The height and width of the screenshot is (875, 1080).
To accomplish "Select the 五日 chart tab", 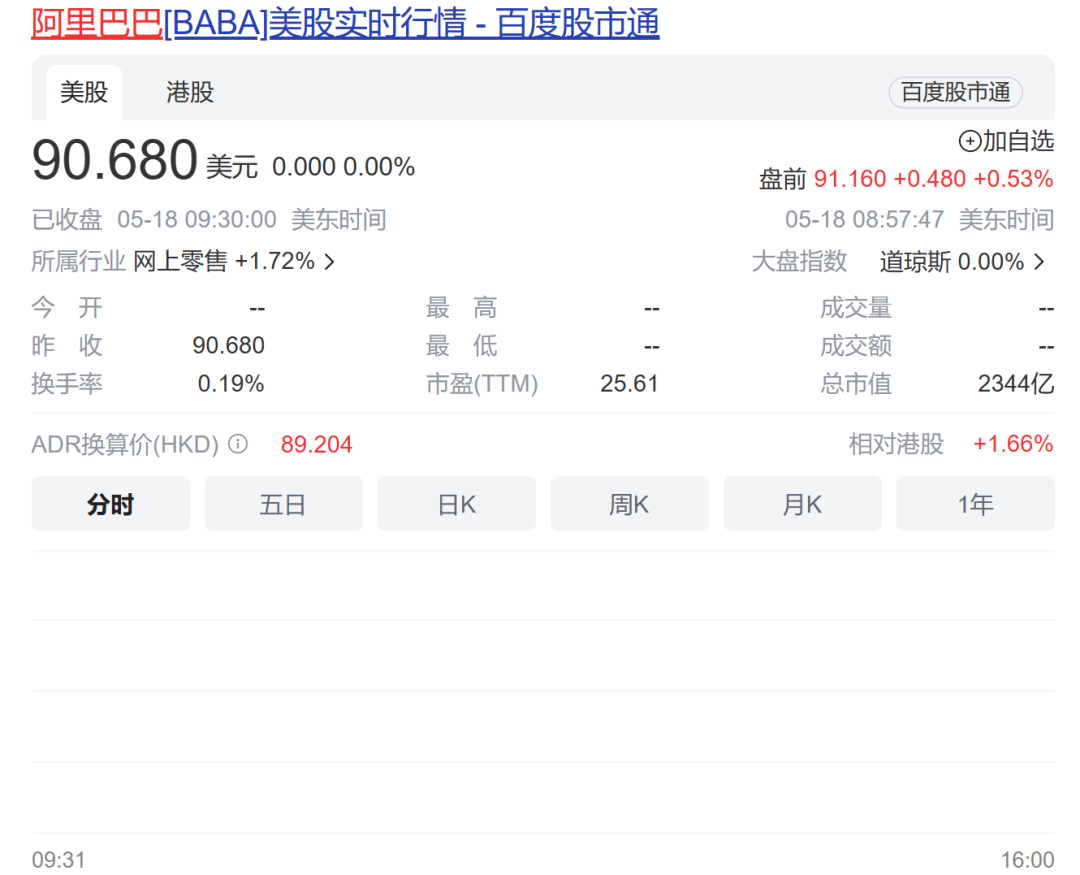I will click(283, 504).
